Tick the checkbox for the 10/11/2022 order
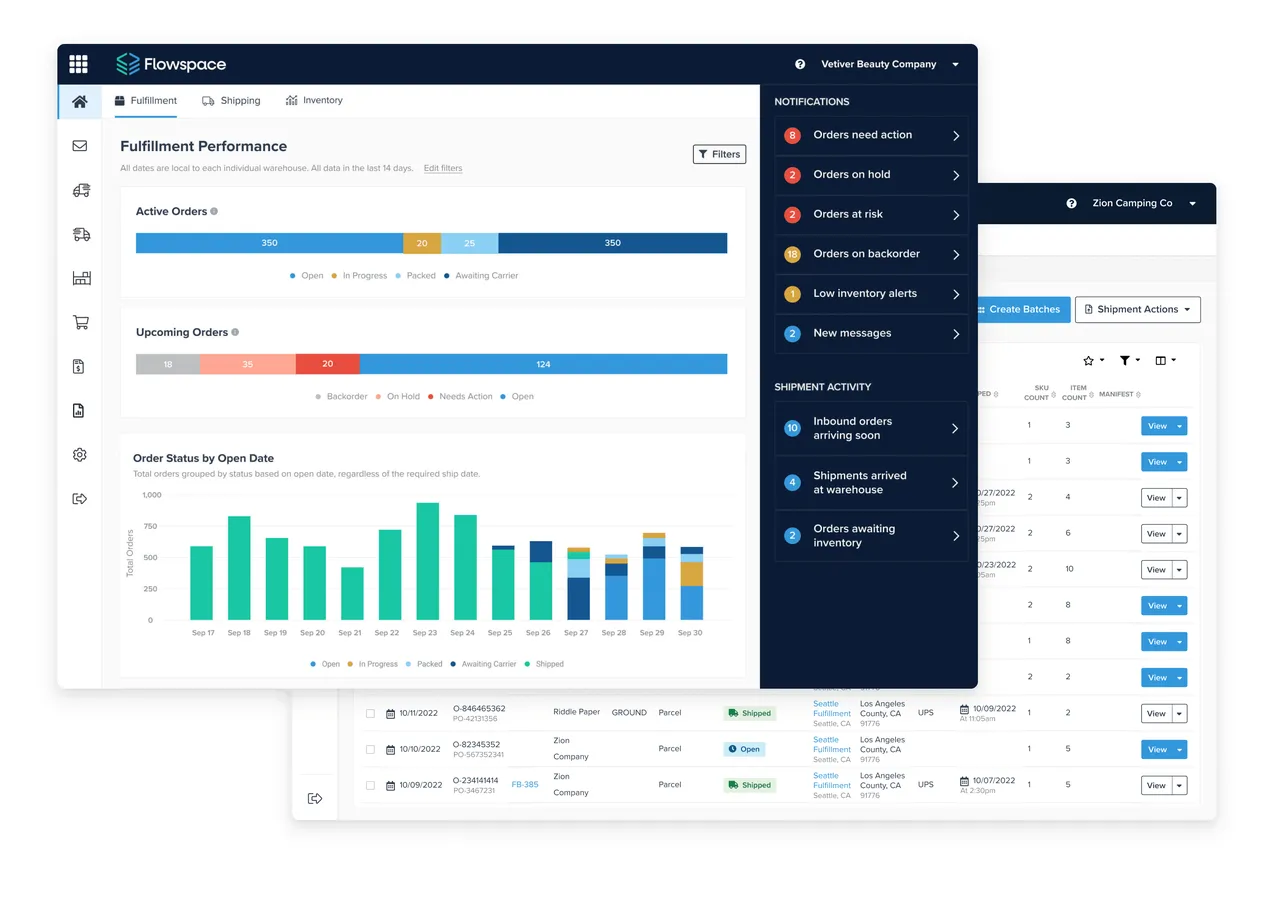1280x903 pixels. (x=370, y=714)
